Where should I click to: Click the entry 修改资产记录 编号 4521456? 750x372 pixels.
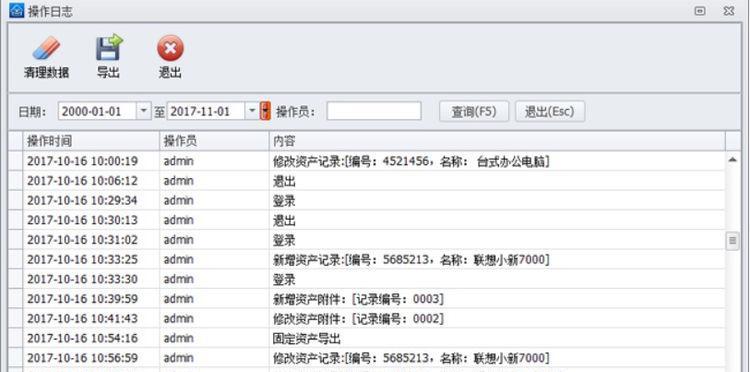[411, 162]
